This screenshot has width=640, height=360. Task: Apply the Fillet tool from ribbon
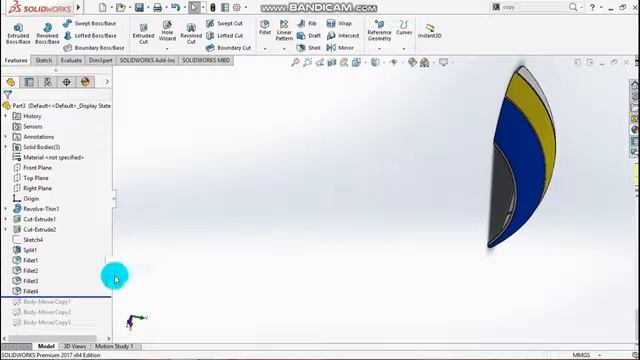[x=265, y=28]
